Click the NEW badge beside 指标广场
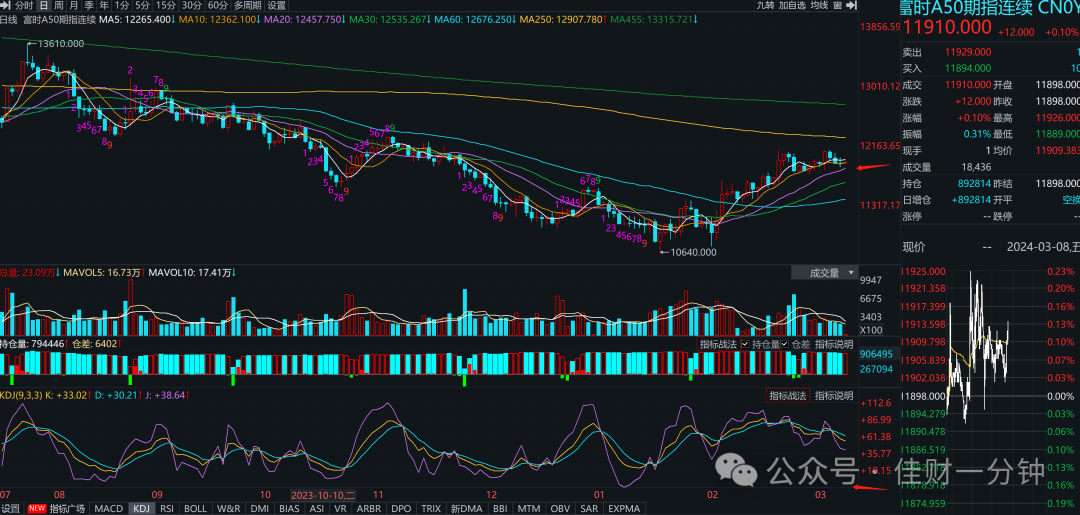 (37, 509)
